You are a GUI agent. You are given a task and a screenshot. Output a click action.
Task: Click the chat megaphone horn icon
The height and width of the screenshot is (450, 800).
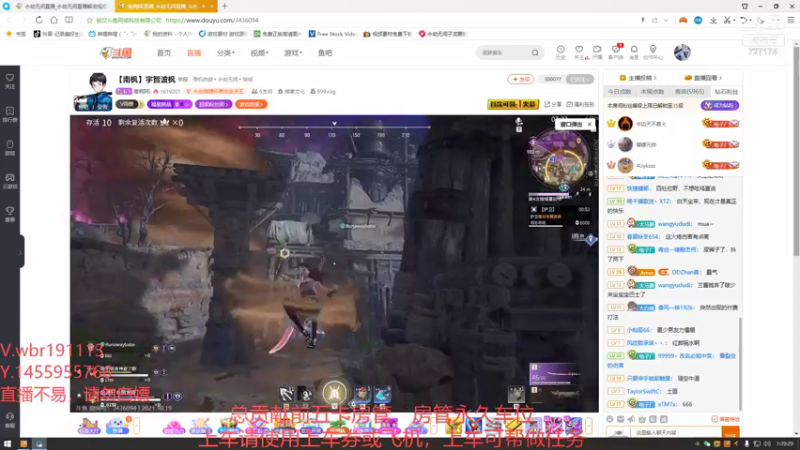coord(631,419)
